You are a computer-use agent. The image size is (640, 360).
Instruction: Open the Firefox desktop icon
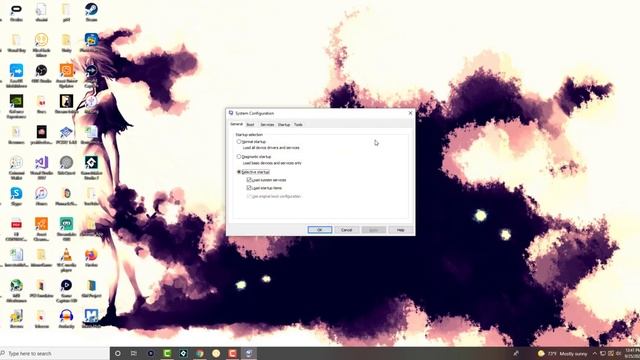[91, 258]
